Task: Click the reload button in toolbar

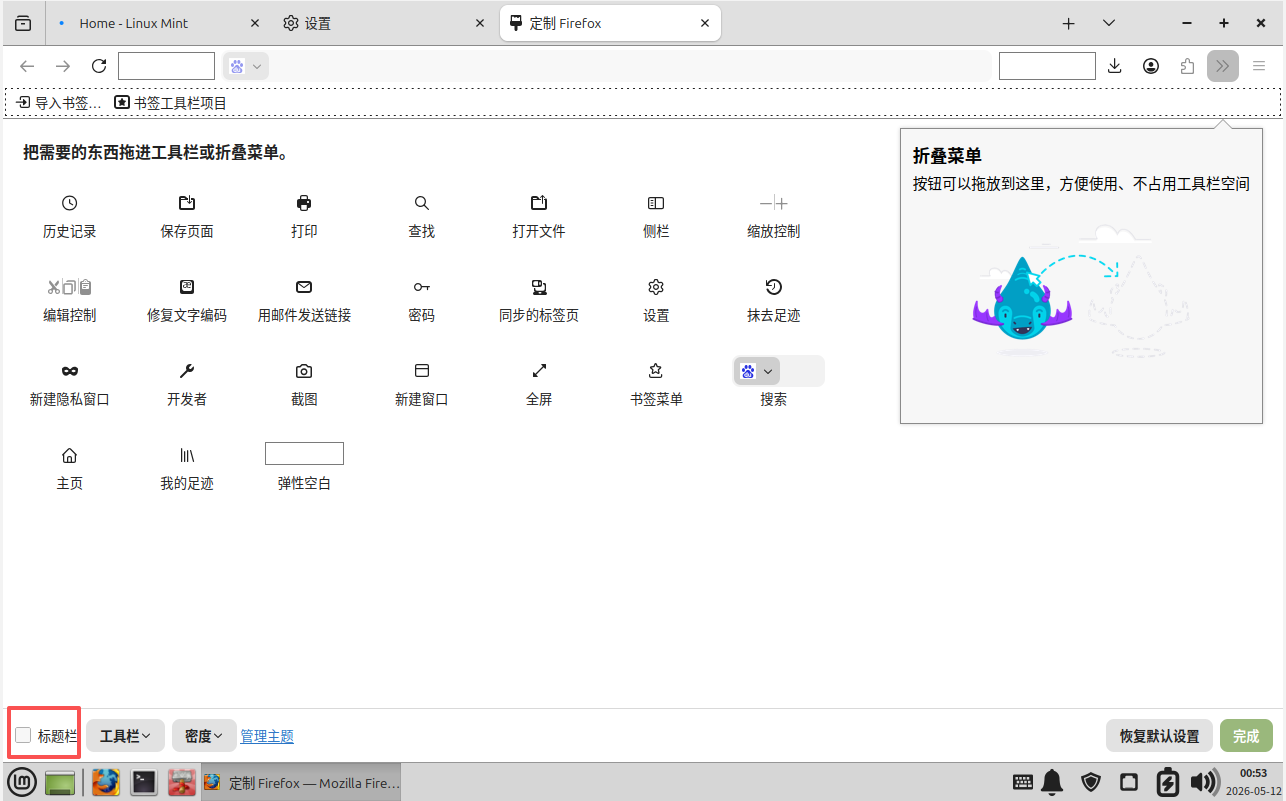Action: pos(99,66)
